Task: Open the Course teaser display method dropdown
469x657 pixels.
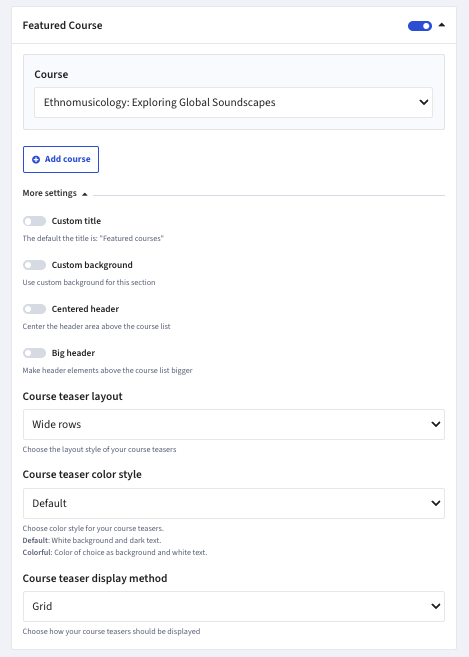Action: pyautogui.click(x=234, y=606)
